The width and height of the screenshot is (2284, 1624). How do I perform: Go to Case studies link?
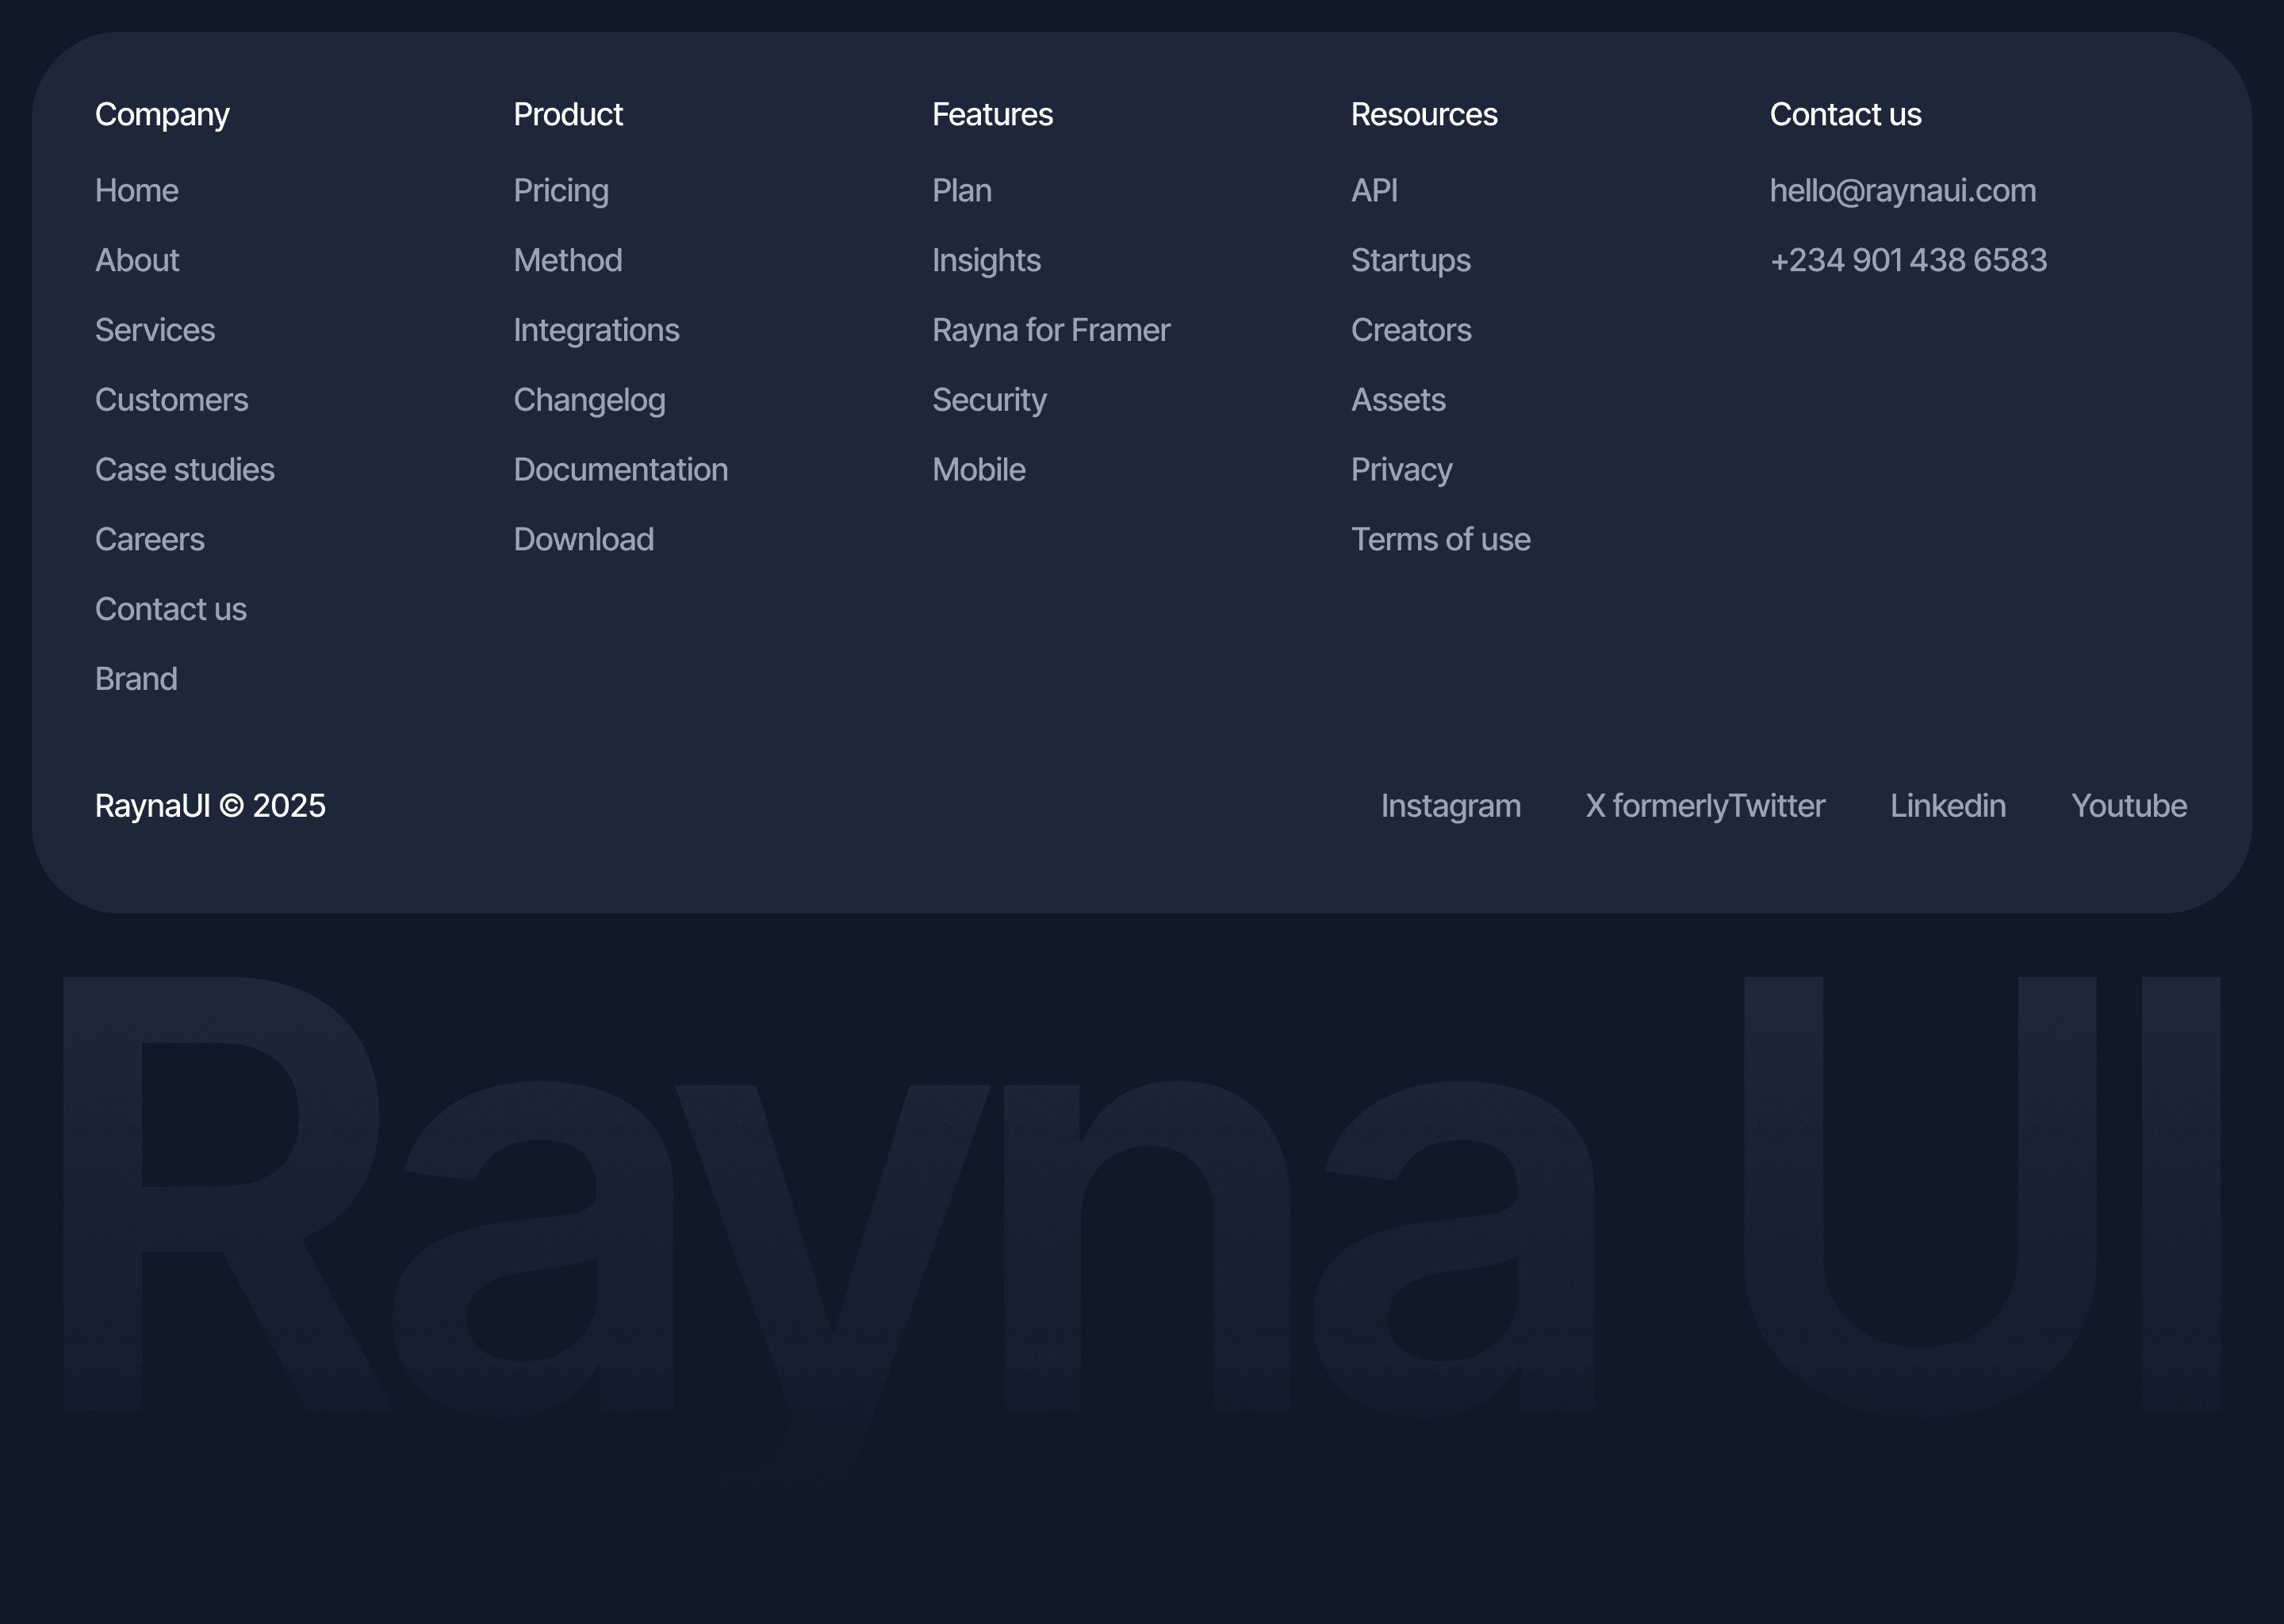pos(184,469)
